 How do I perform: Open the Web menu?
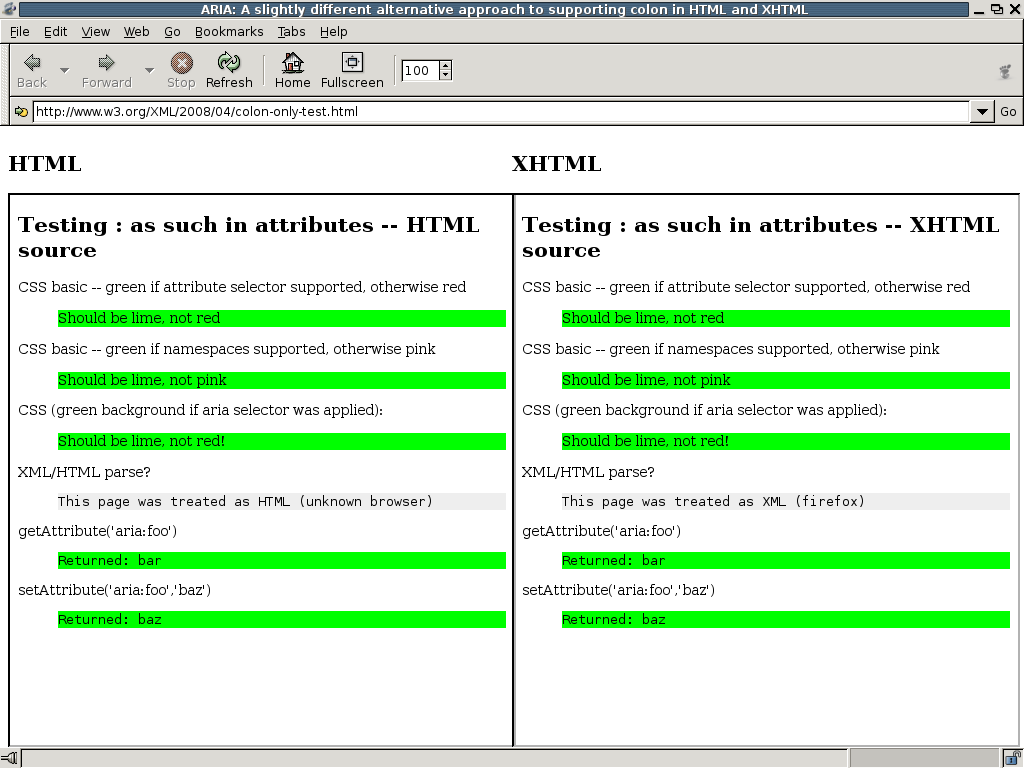tap(136, 31)
